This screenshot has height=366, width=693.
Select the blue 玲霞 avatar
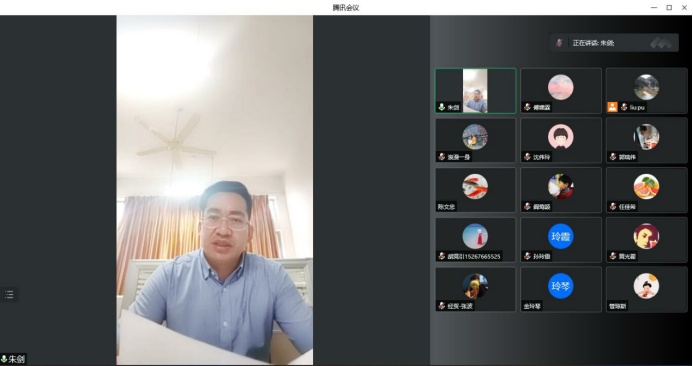(x=561, y=236)
